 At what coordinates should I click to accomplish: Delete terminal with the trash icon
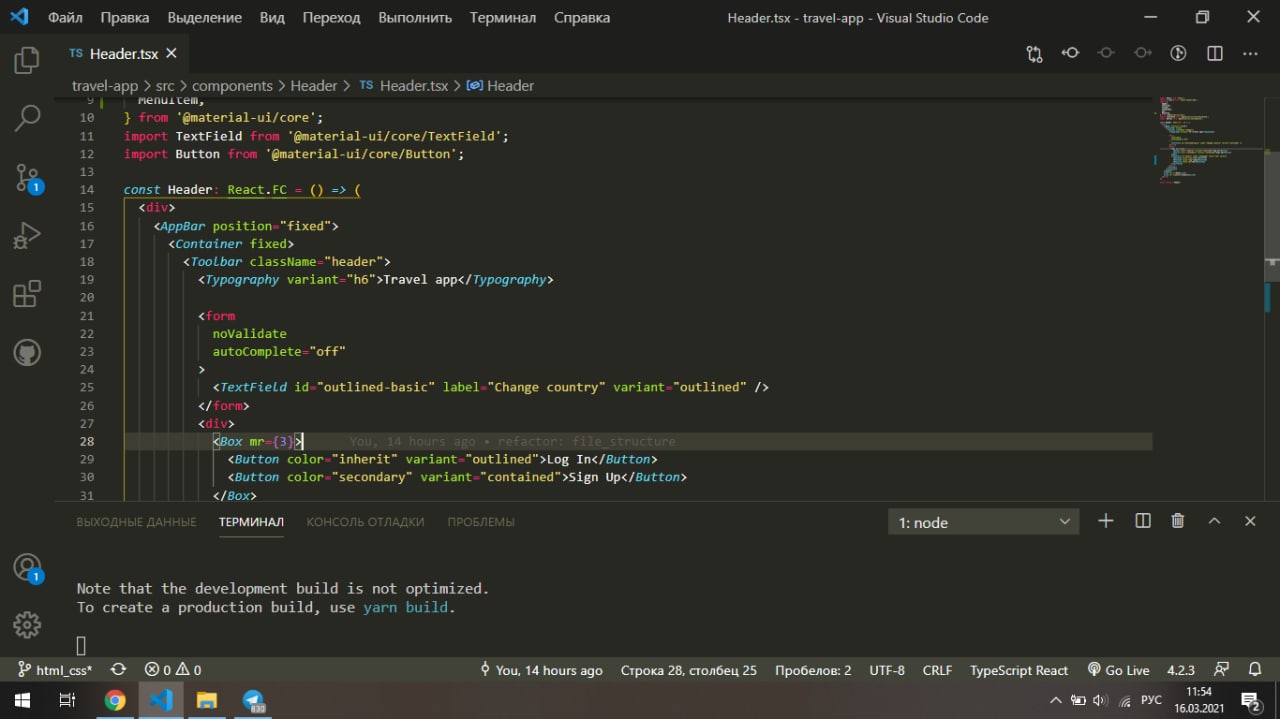(1178, 521)
